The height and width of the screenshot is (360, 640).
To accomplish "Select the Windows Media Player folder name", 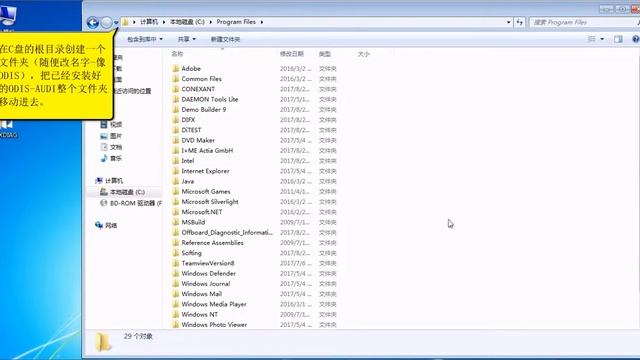I will [x=214, y=304].
